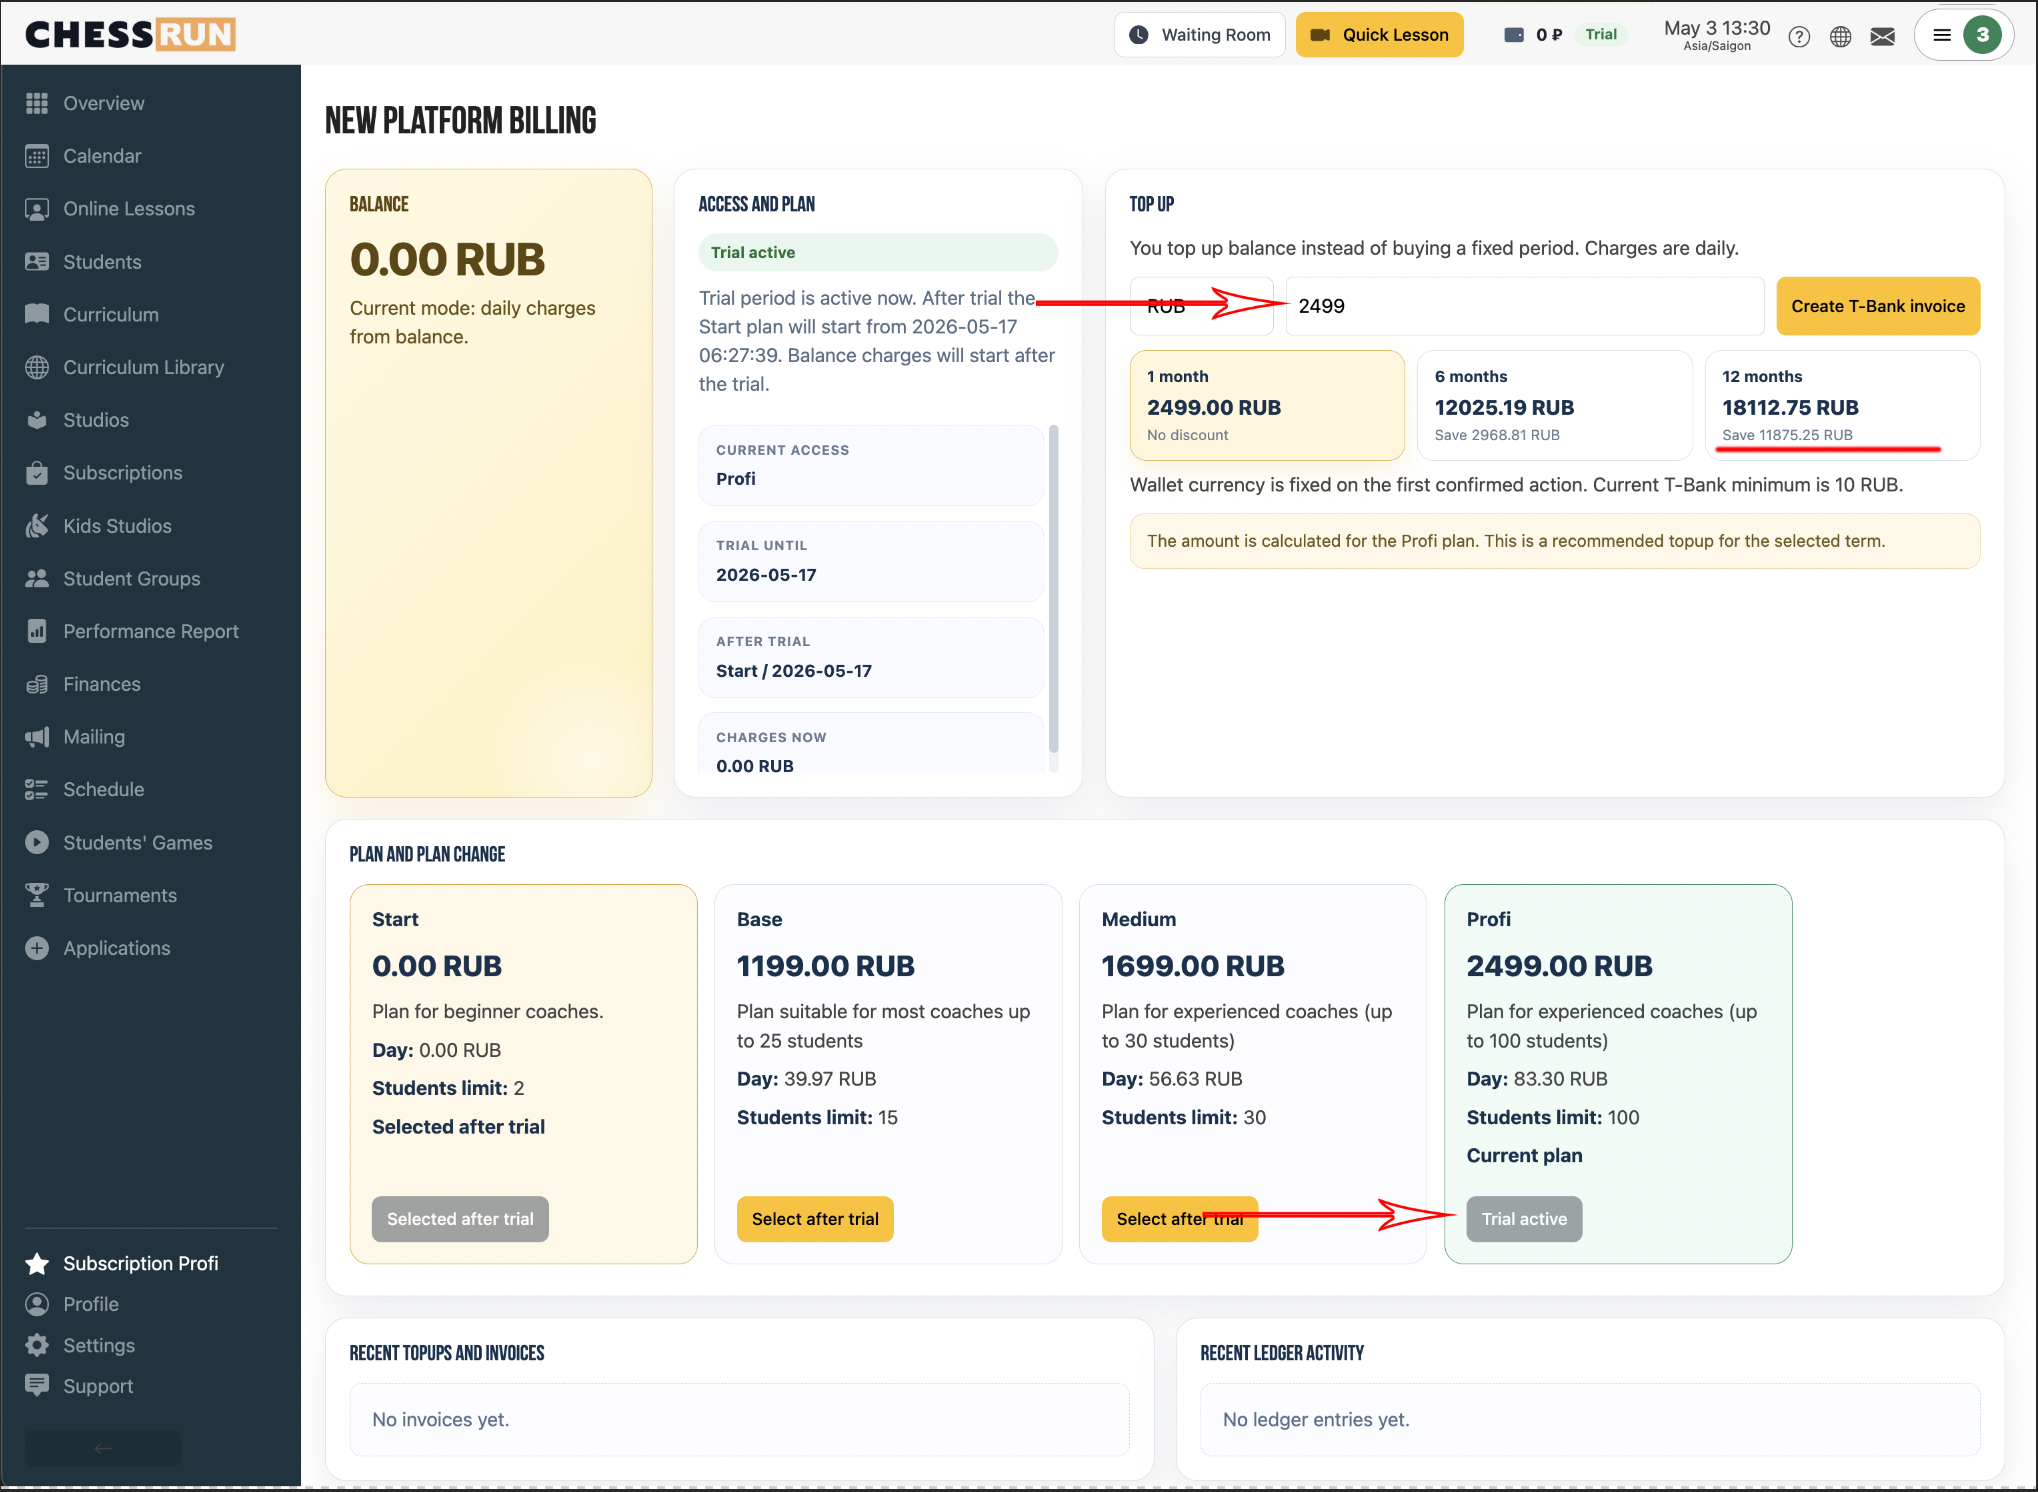Image resolution: width=2038 pixels, height=1492 pixels.
Task: Click Selected after trial on Start plan
Action: click(460, 1219)
